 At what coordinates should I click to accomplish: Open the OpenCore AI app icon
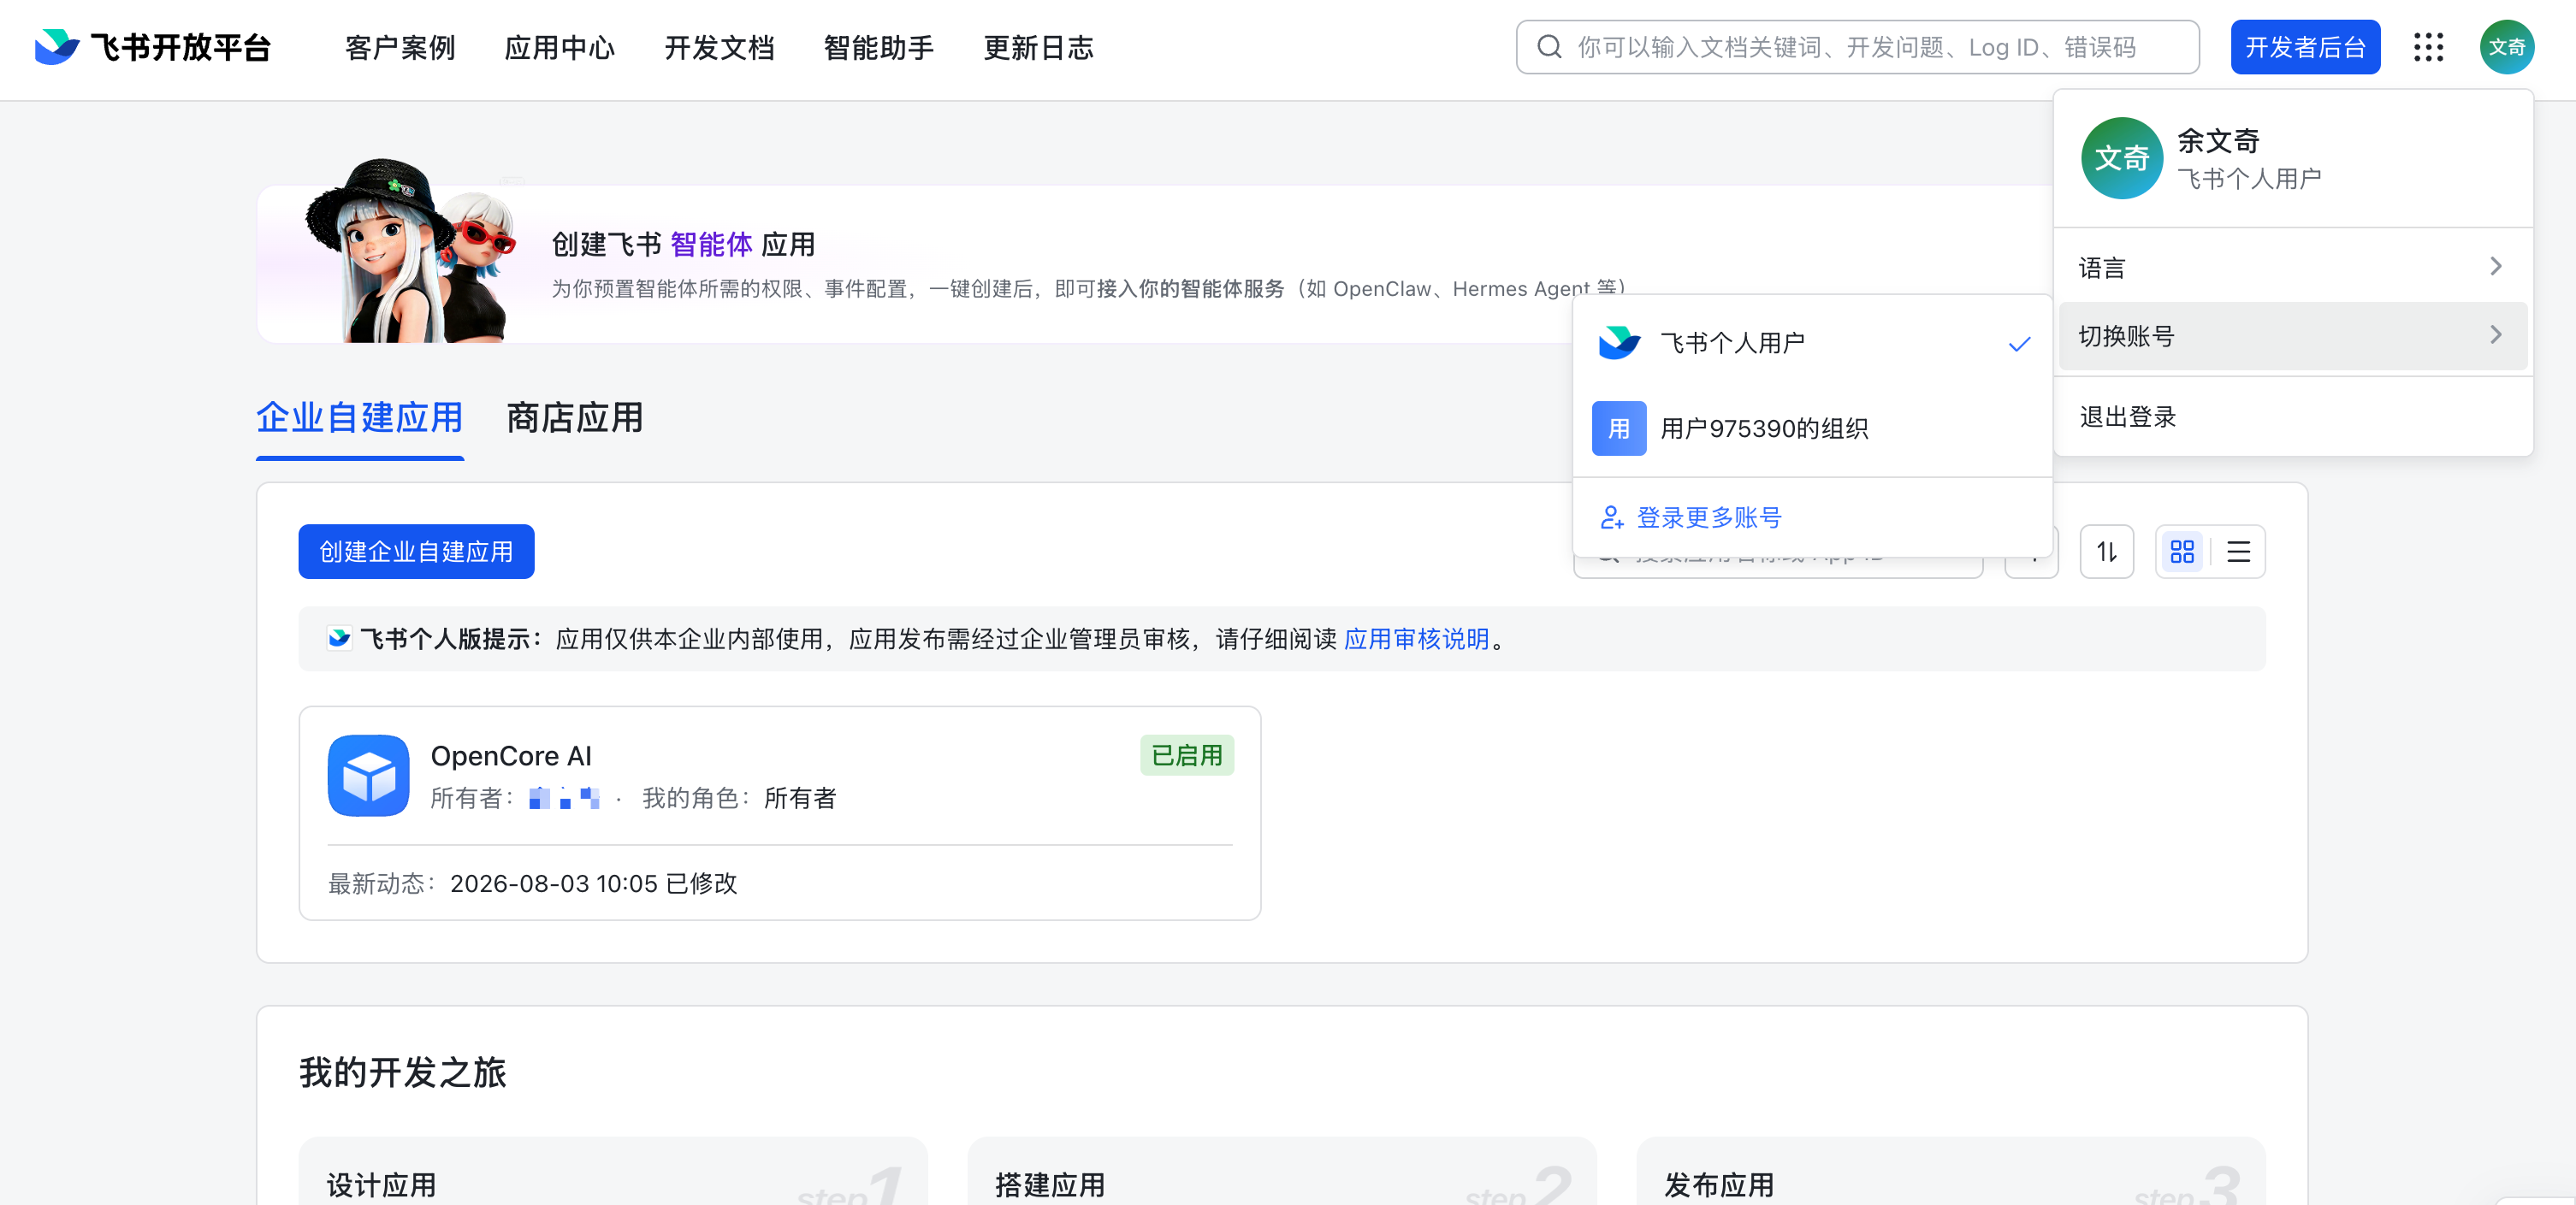368,775
